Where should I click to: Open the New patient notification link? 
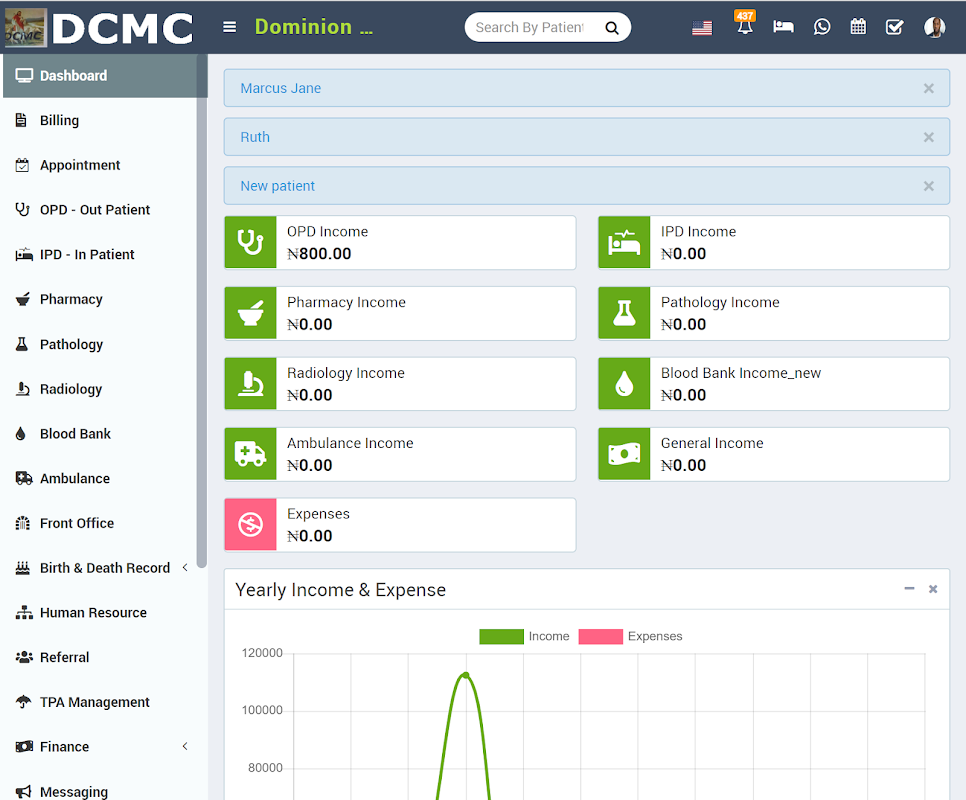(x=277, y=186)
